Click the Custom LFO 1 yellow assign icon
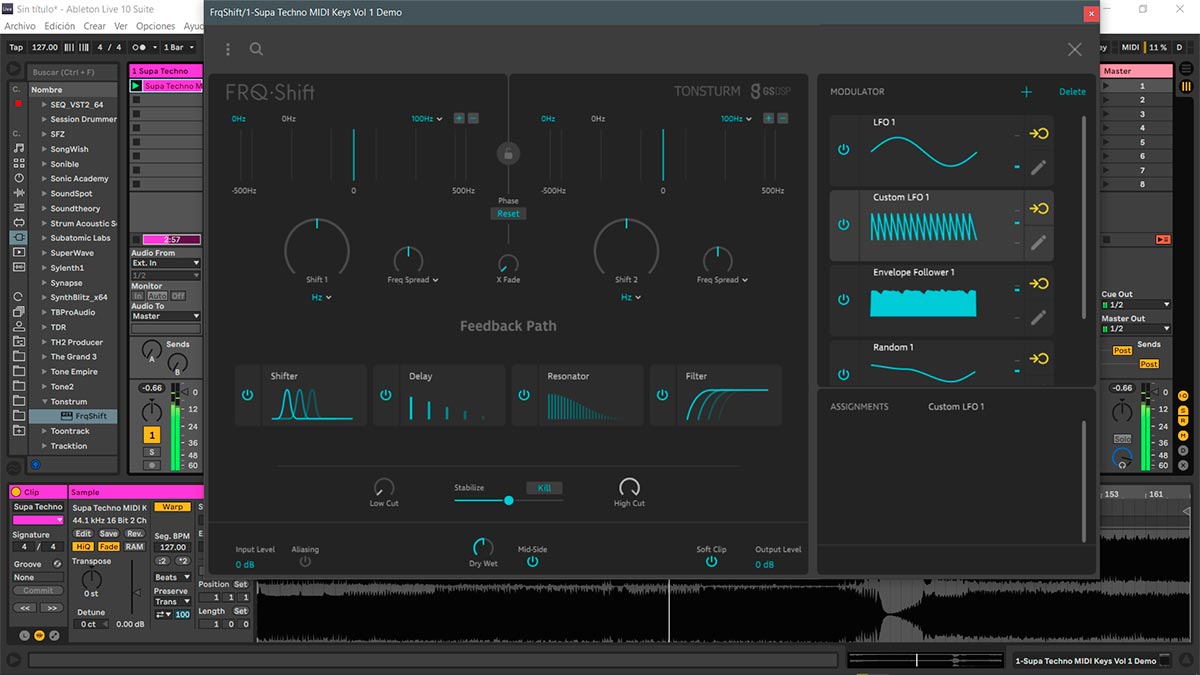This screenshot has height=675, width=1200. point(1039,209)
